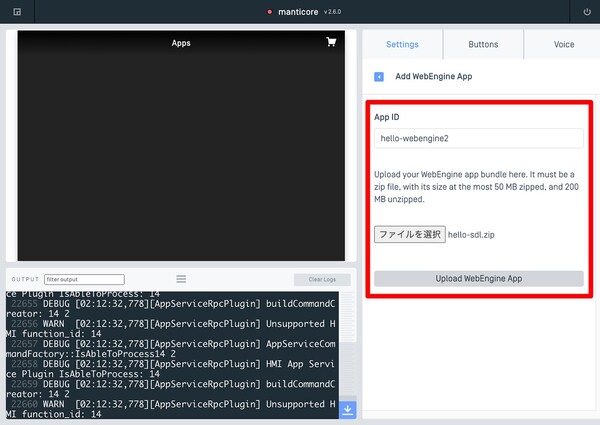The image size is (600, 425).
Task: Click log line number 22656
Action: tap(24, 324)
